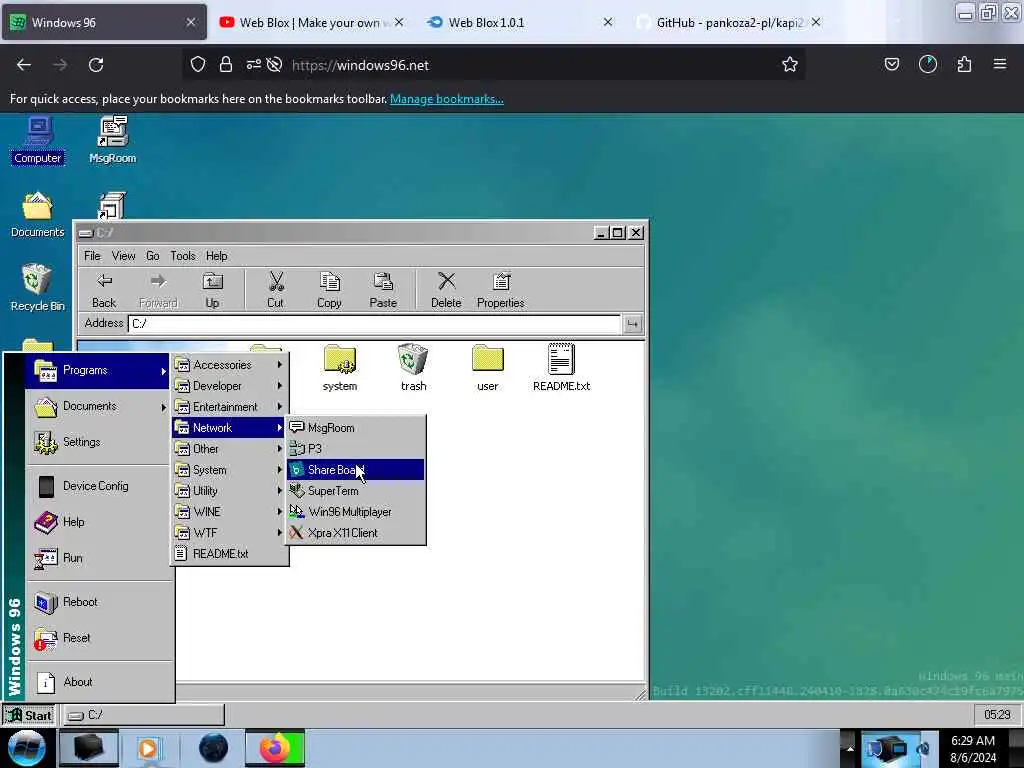Open the Documents desktop folder
Screen dimensions: 1024x768
pyautogui.click(x=37, y=215)
